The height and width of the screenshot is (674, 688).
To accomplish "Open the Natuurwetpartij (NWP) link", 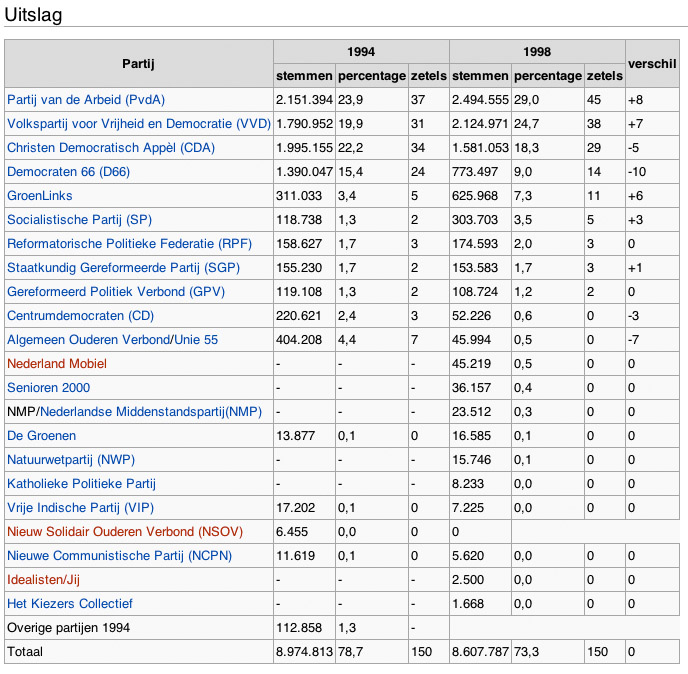I will pos(71,460).
